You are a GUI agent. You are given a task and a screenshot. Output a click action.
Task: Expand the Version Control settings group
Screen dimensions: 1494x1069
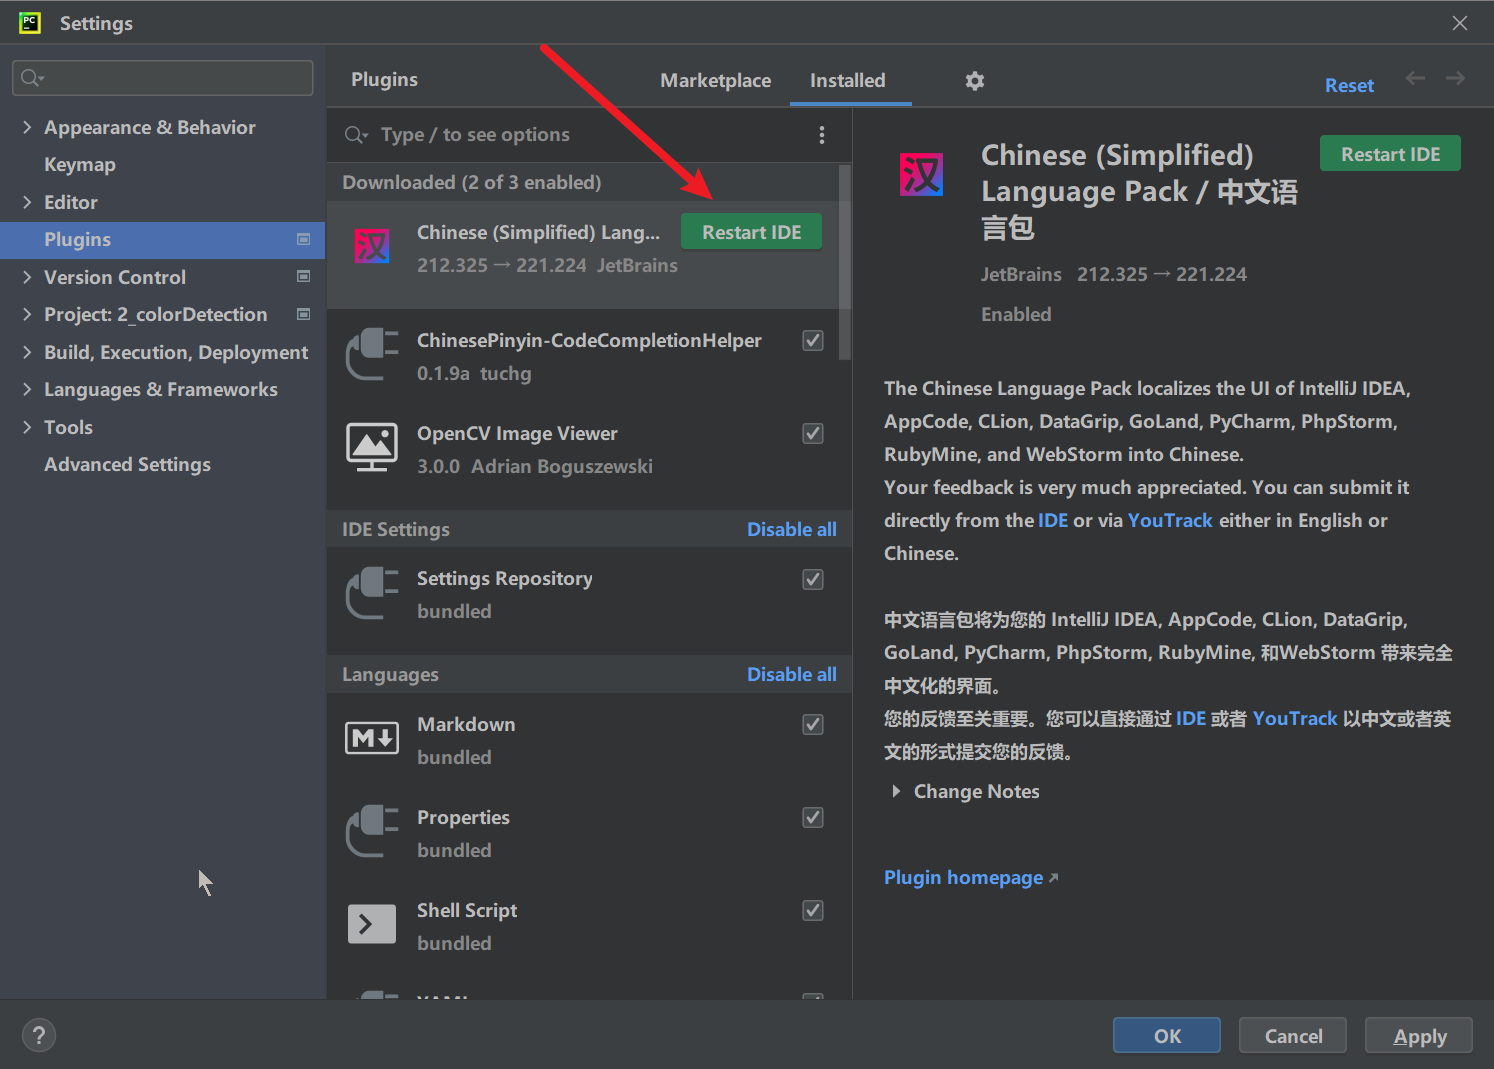pyautogui.click(x=27, y=277)
